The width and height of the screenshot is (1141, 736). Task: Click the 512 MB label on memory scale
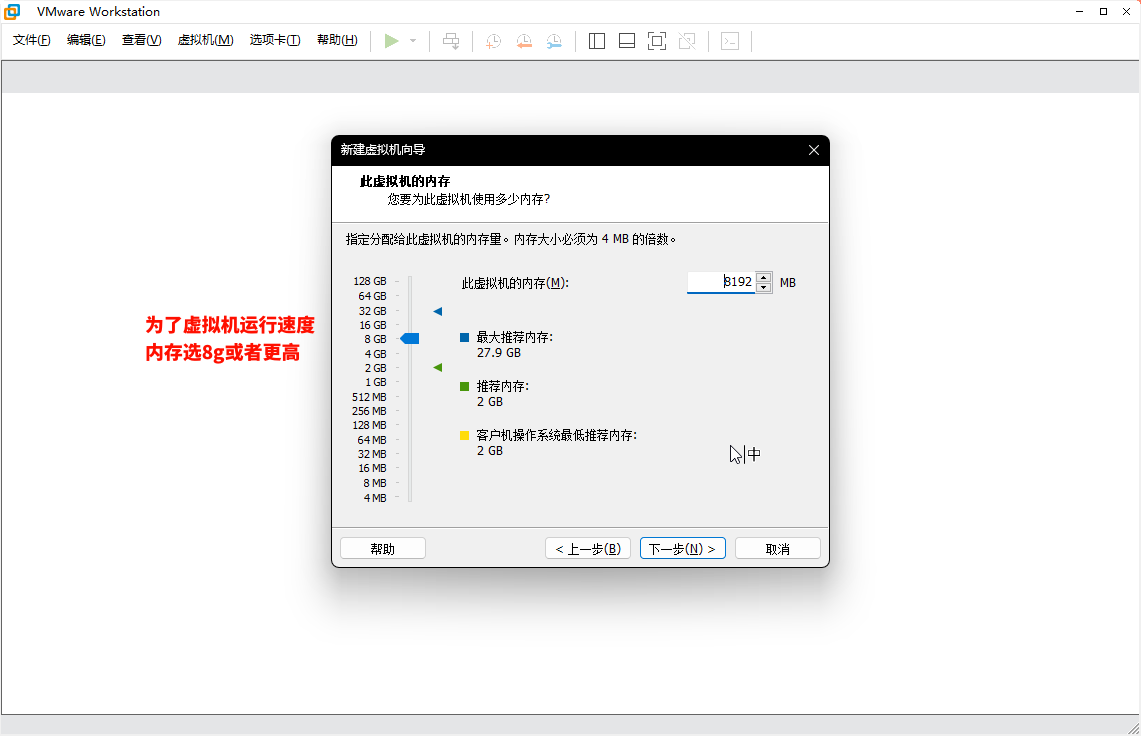pos(369,397)
